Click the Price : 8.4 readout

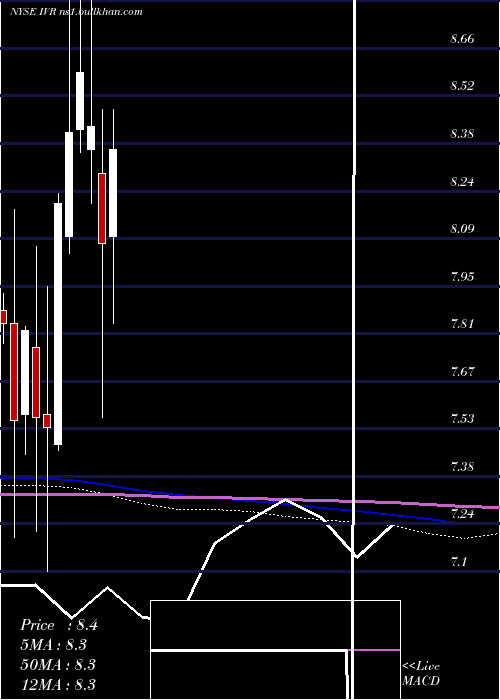(59, 625)
